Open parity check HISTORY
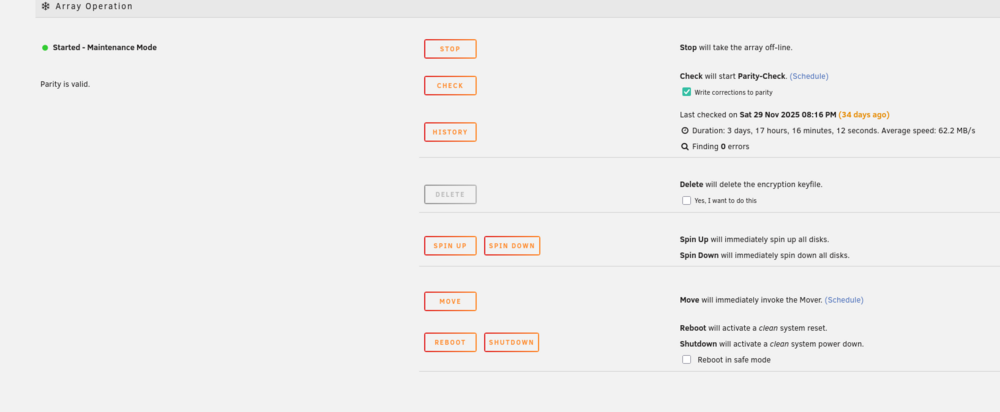Image resolution: width=1000 pixels, height=412 pixels. pyautogui.click(x=450, y=132)
